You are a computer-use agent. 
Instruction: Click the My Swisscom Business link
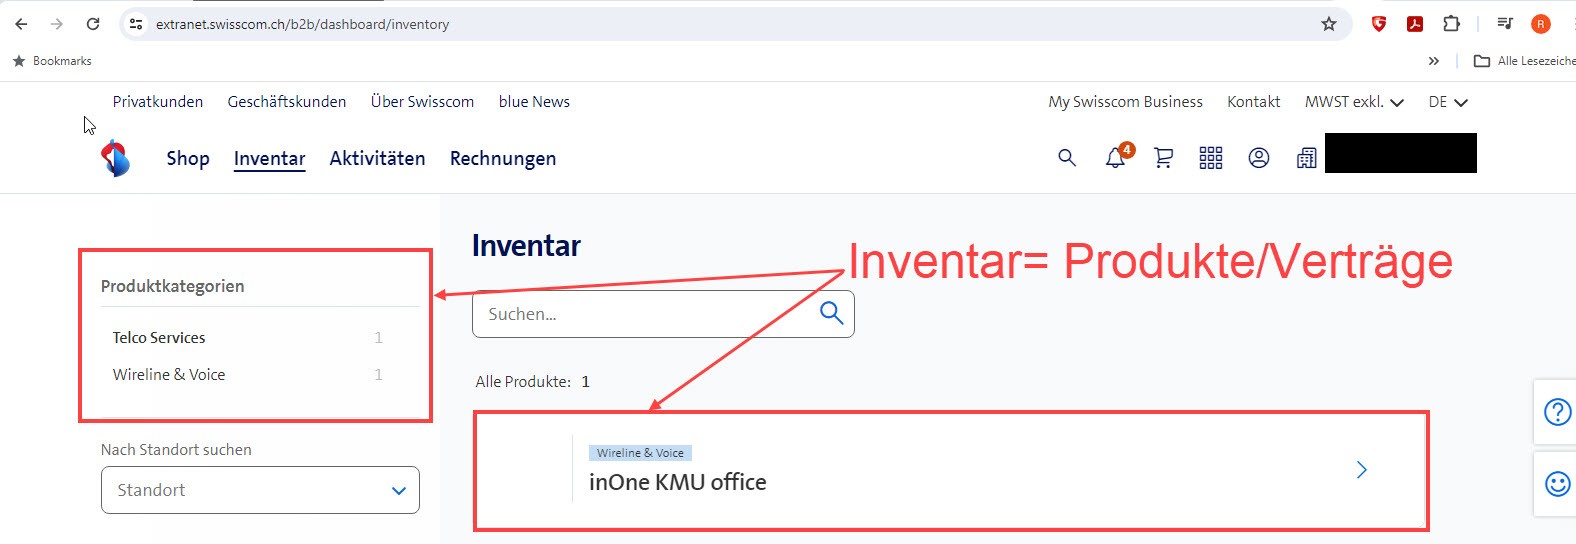(x=1125, y=102)
